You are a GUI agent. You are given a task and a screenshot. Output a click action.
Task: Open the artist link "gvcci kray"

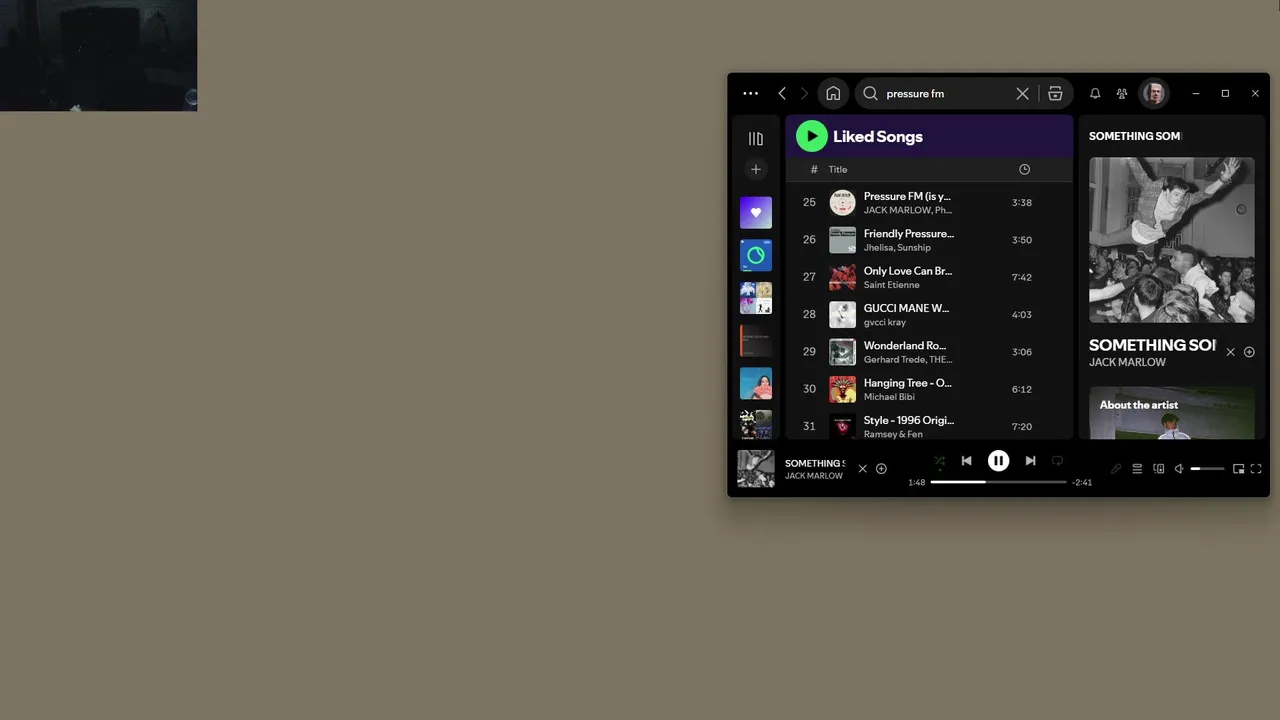tap(885, 322)
